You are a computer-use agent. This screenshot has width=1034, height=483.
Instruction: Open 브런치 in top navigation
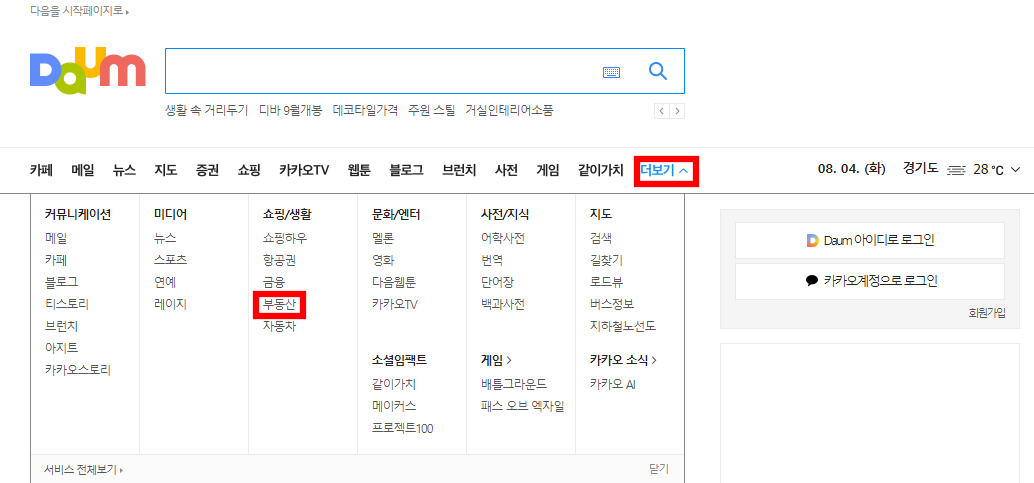click(459, 170)
